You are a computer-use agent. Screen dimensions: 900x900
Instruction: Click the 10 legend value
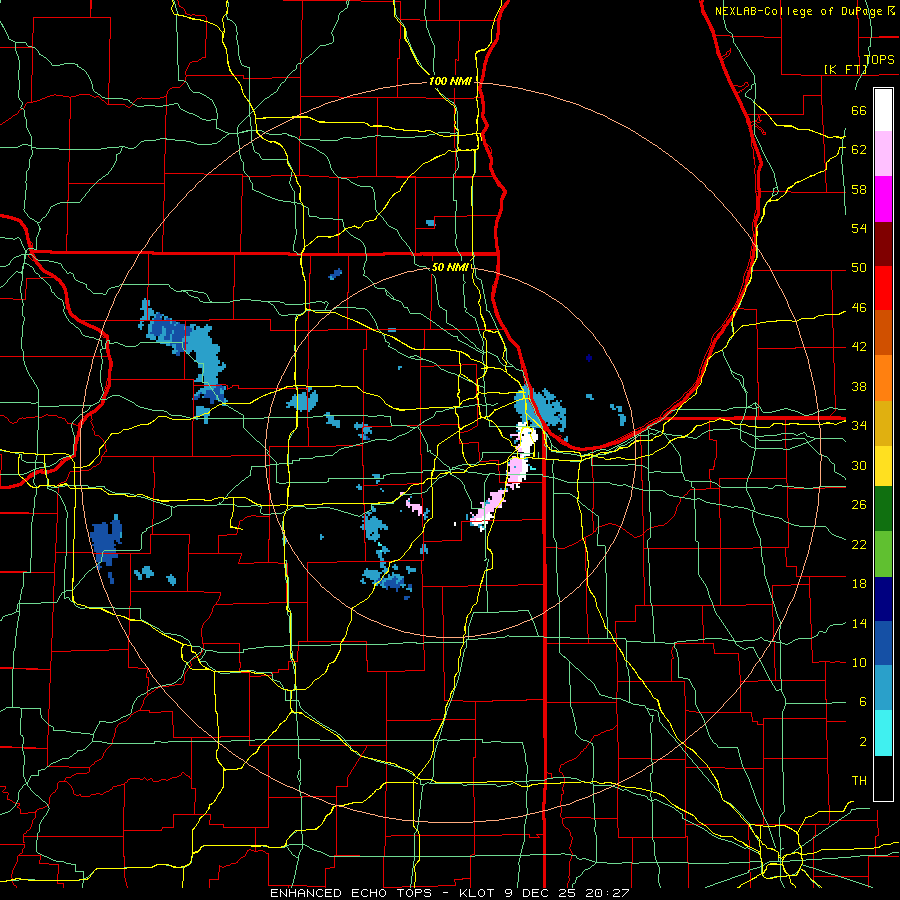coord(859,663)
